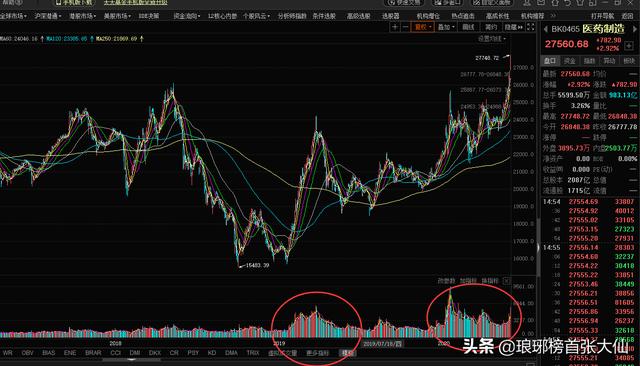Open 选股器 menu item
The height and width of the screenshot is (366, 640).
pos(390,16)
